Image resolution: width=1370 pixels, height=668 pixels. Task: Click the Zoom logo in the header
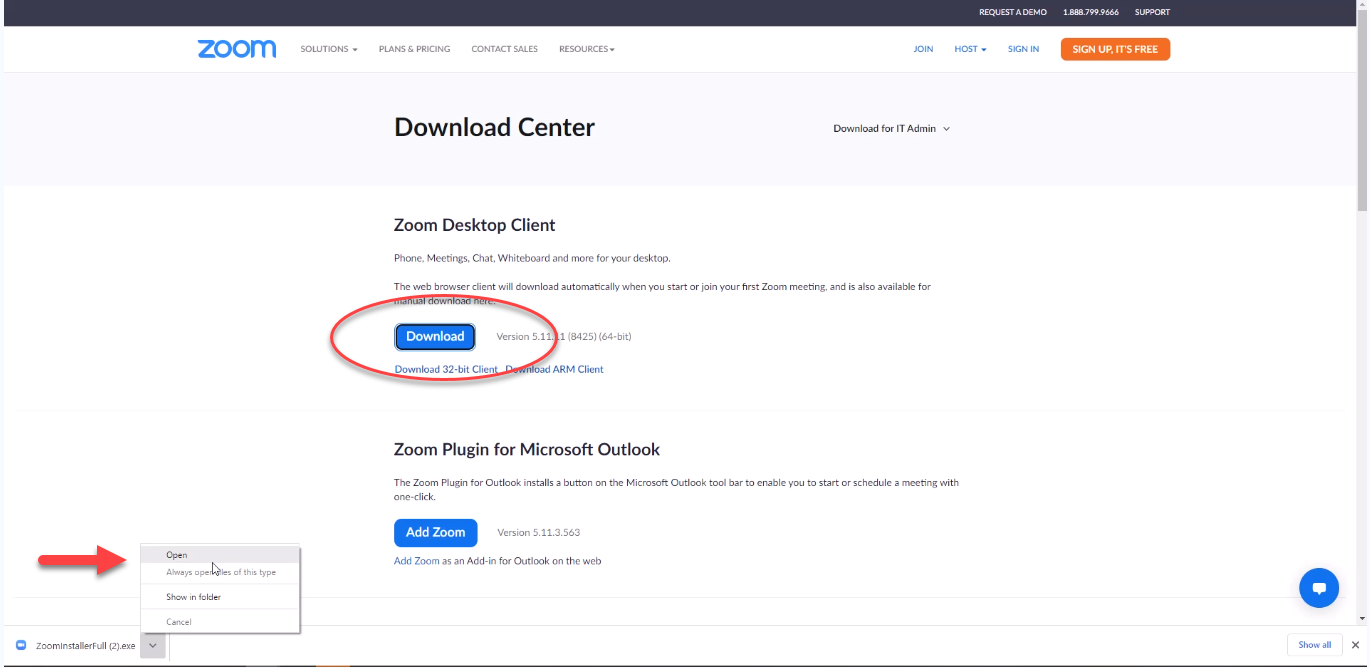(x=237, y=49)
